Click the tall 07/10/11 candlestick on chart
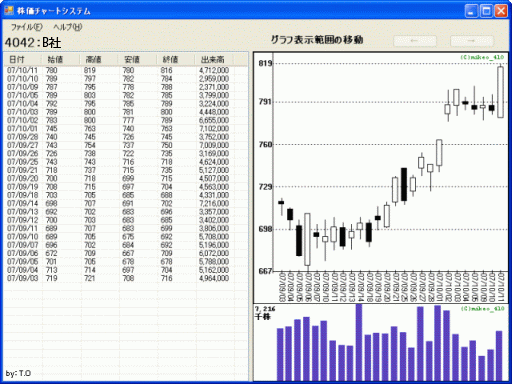Image resolution: width=512 pixels, height=384 pixels. (500, 92)
